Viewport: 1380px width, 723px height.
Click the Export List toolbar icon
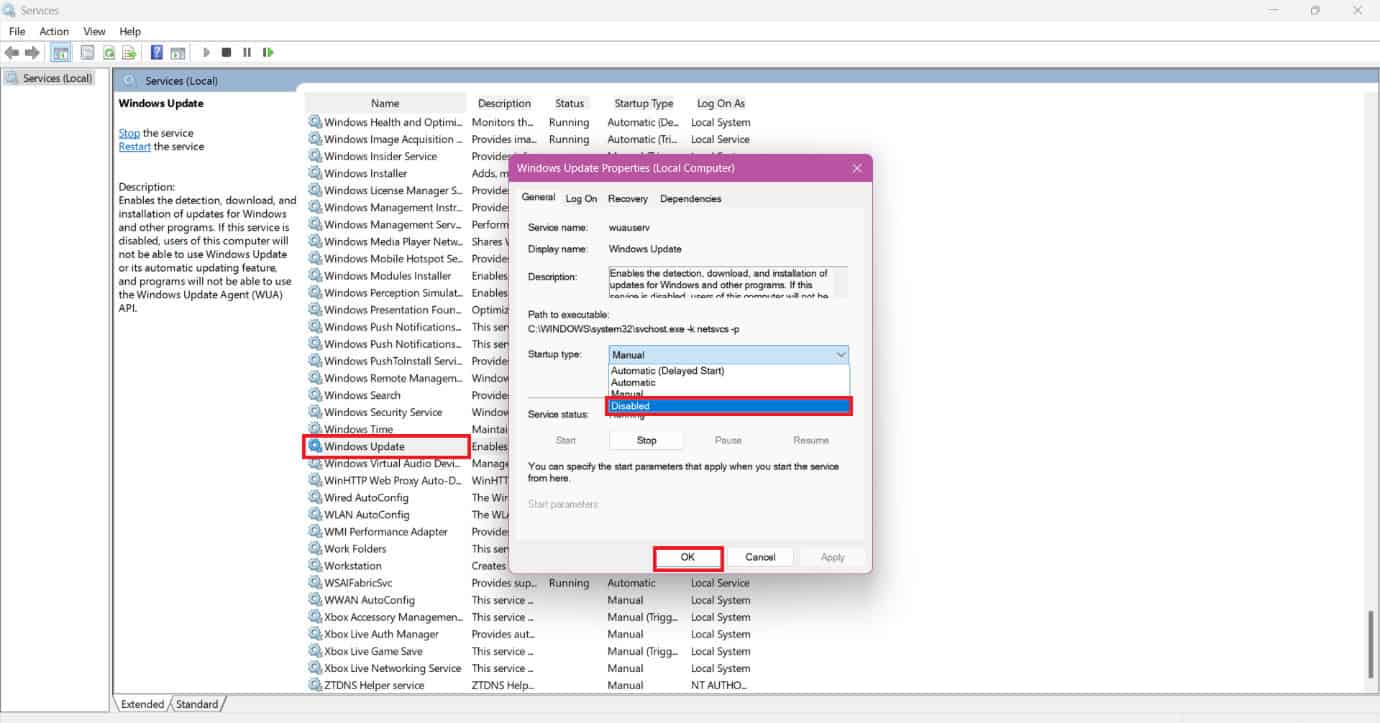click(130, 53)
